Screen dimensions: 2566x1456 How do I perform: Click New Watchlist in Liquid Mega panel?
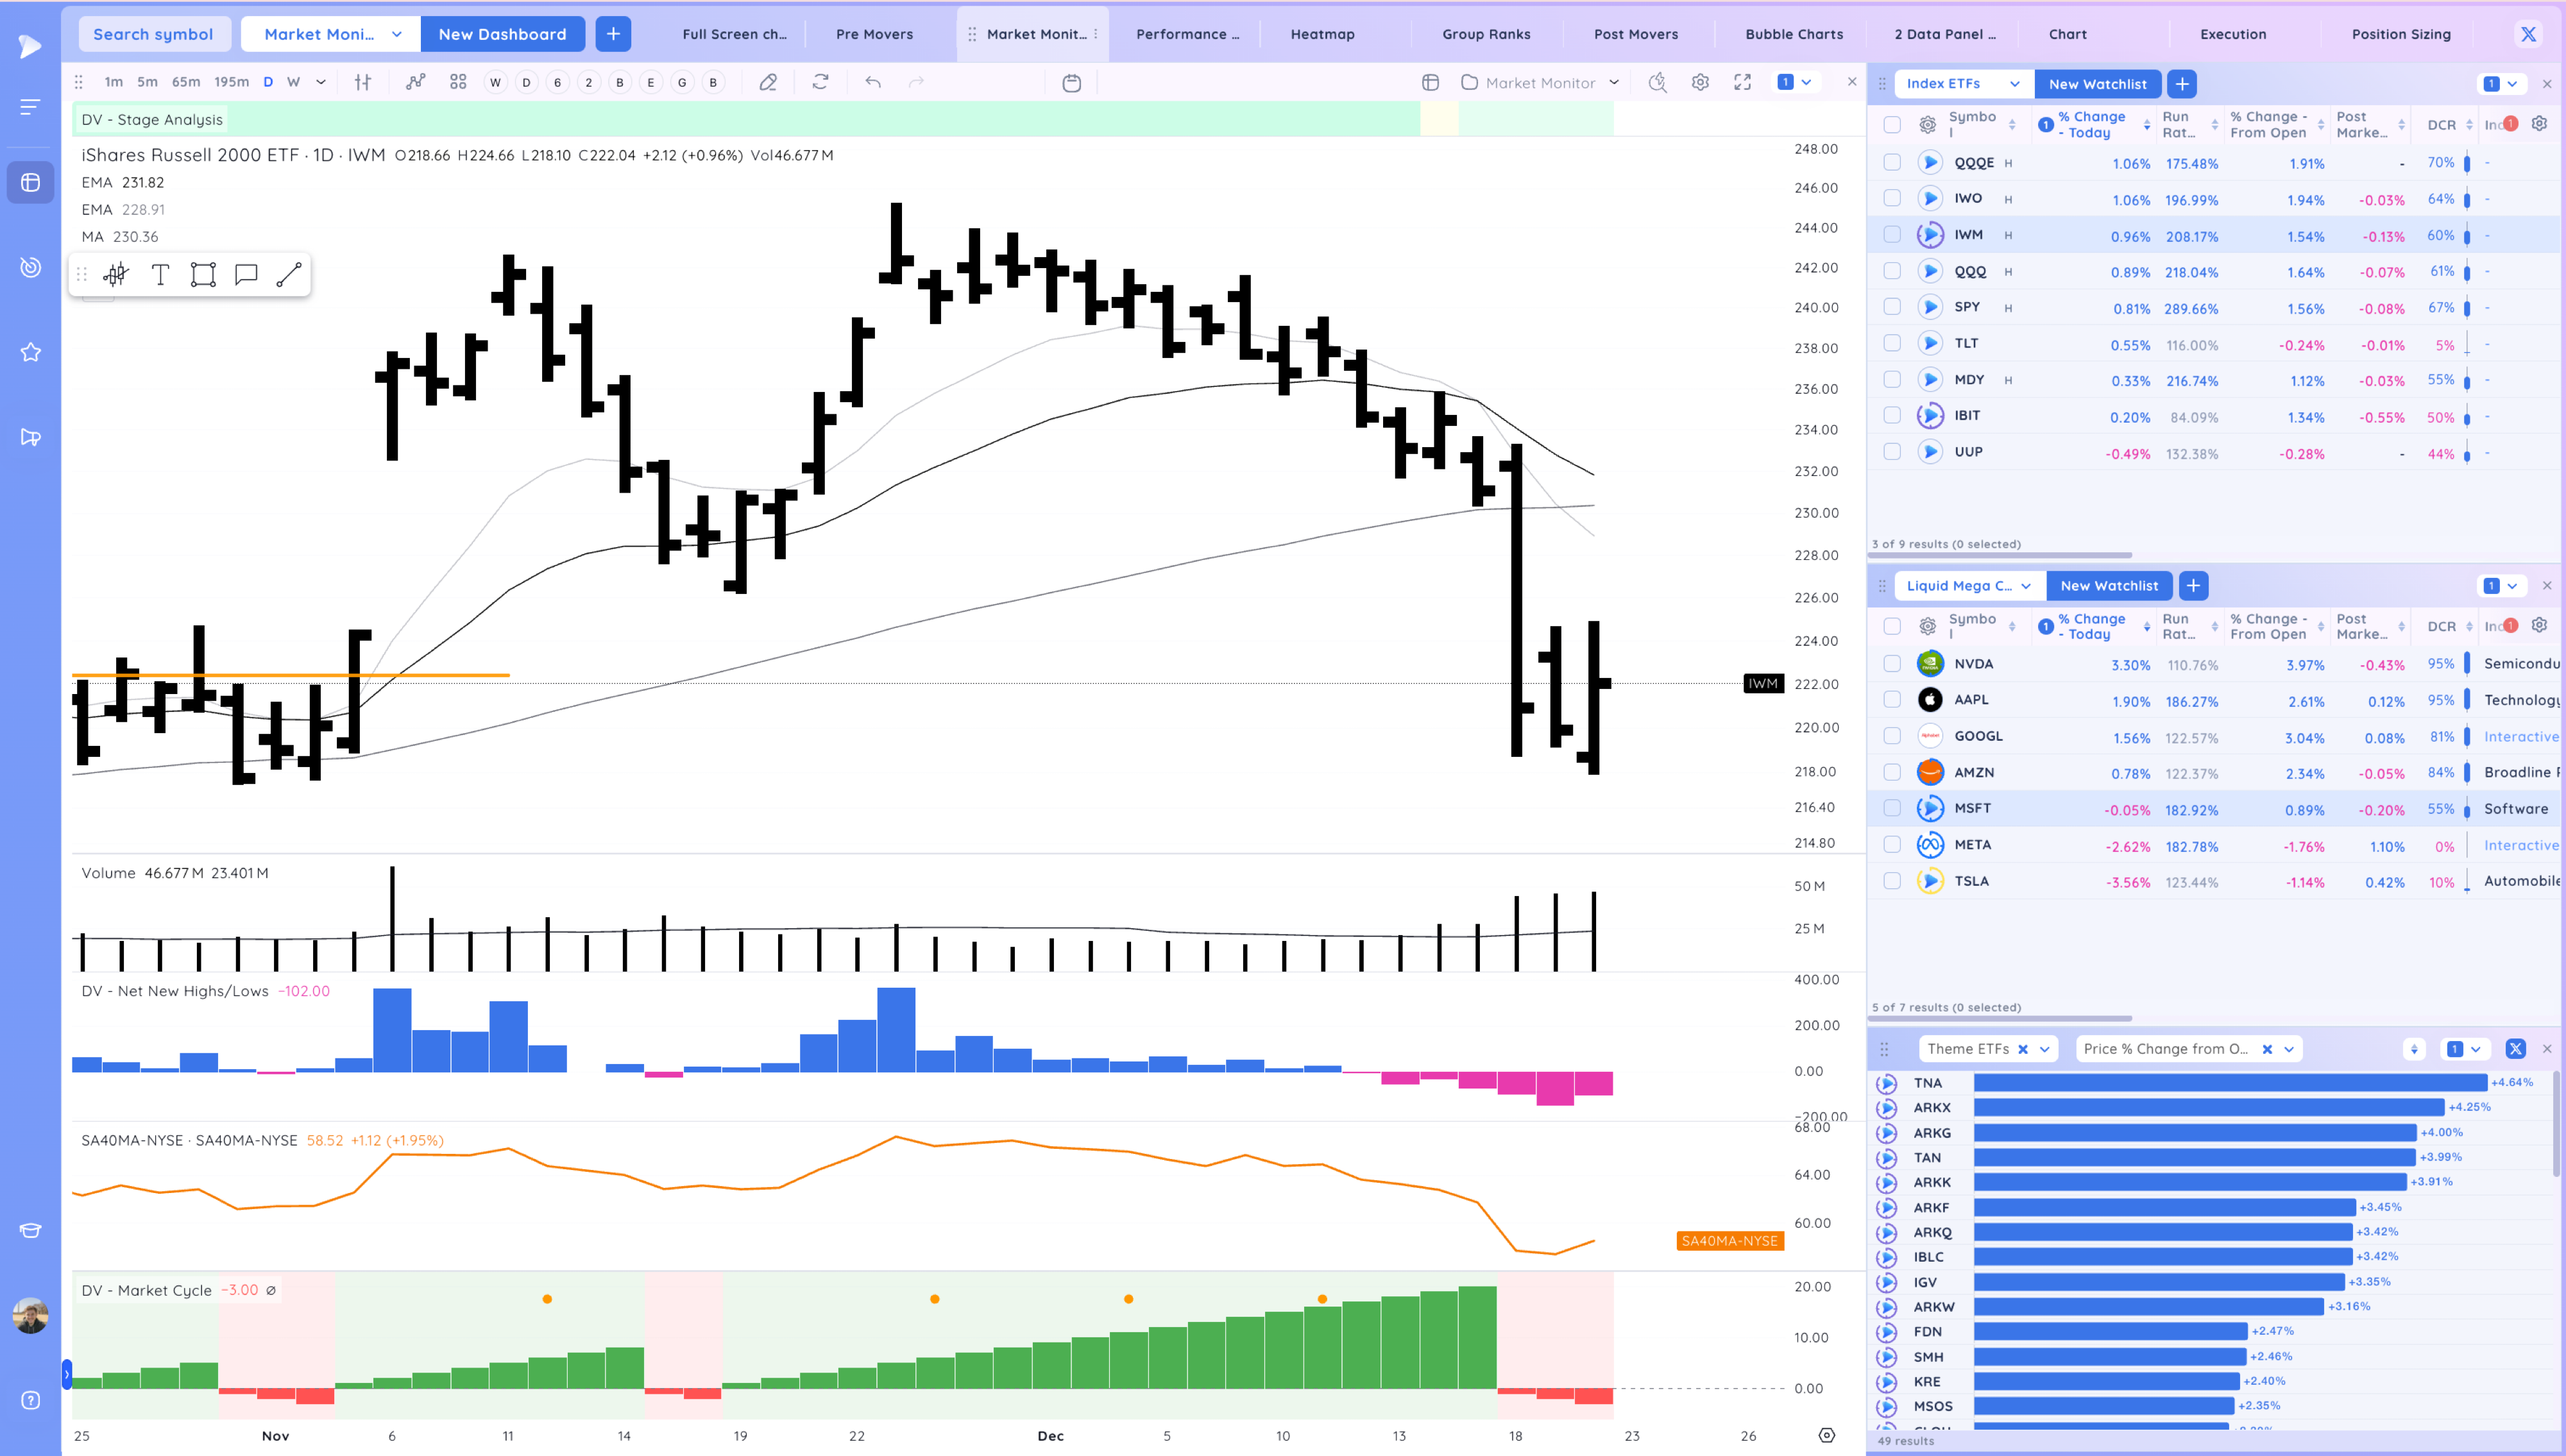click(x=2109, y=586)
